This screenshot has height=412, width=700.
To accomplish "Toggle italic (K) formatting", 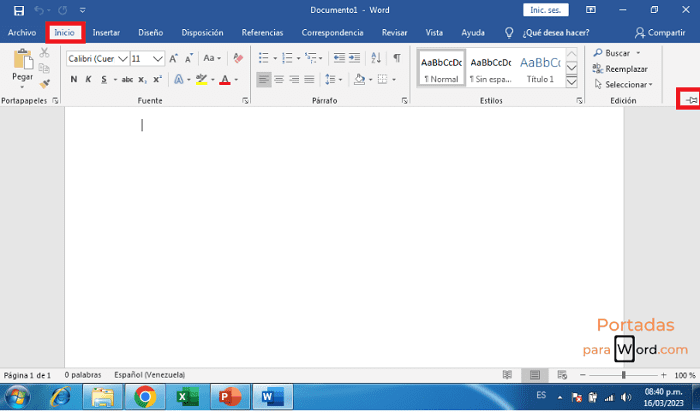I will tap(90, 79).
